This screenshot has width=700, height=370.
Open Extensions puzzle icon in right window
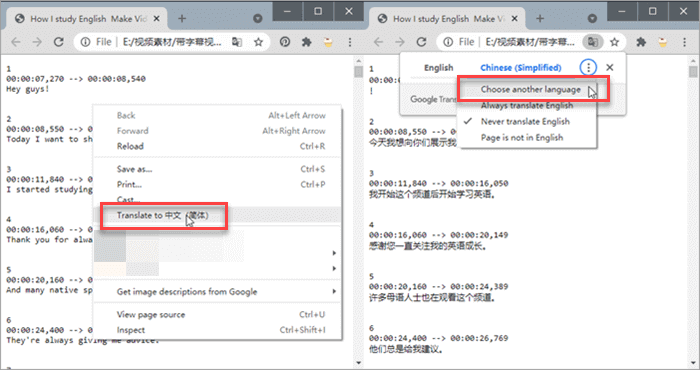click(x=641, y=42)
